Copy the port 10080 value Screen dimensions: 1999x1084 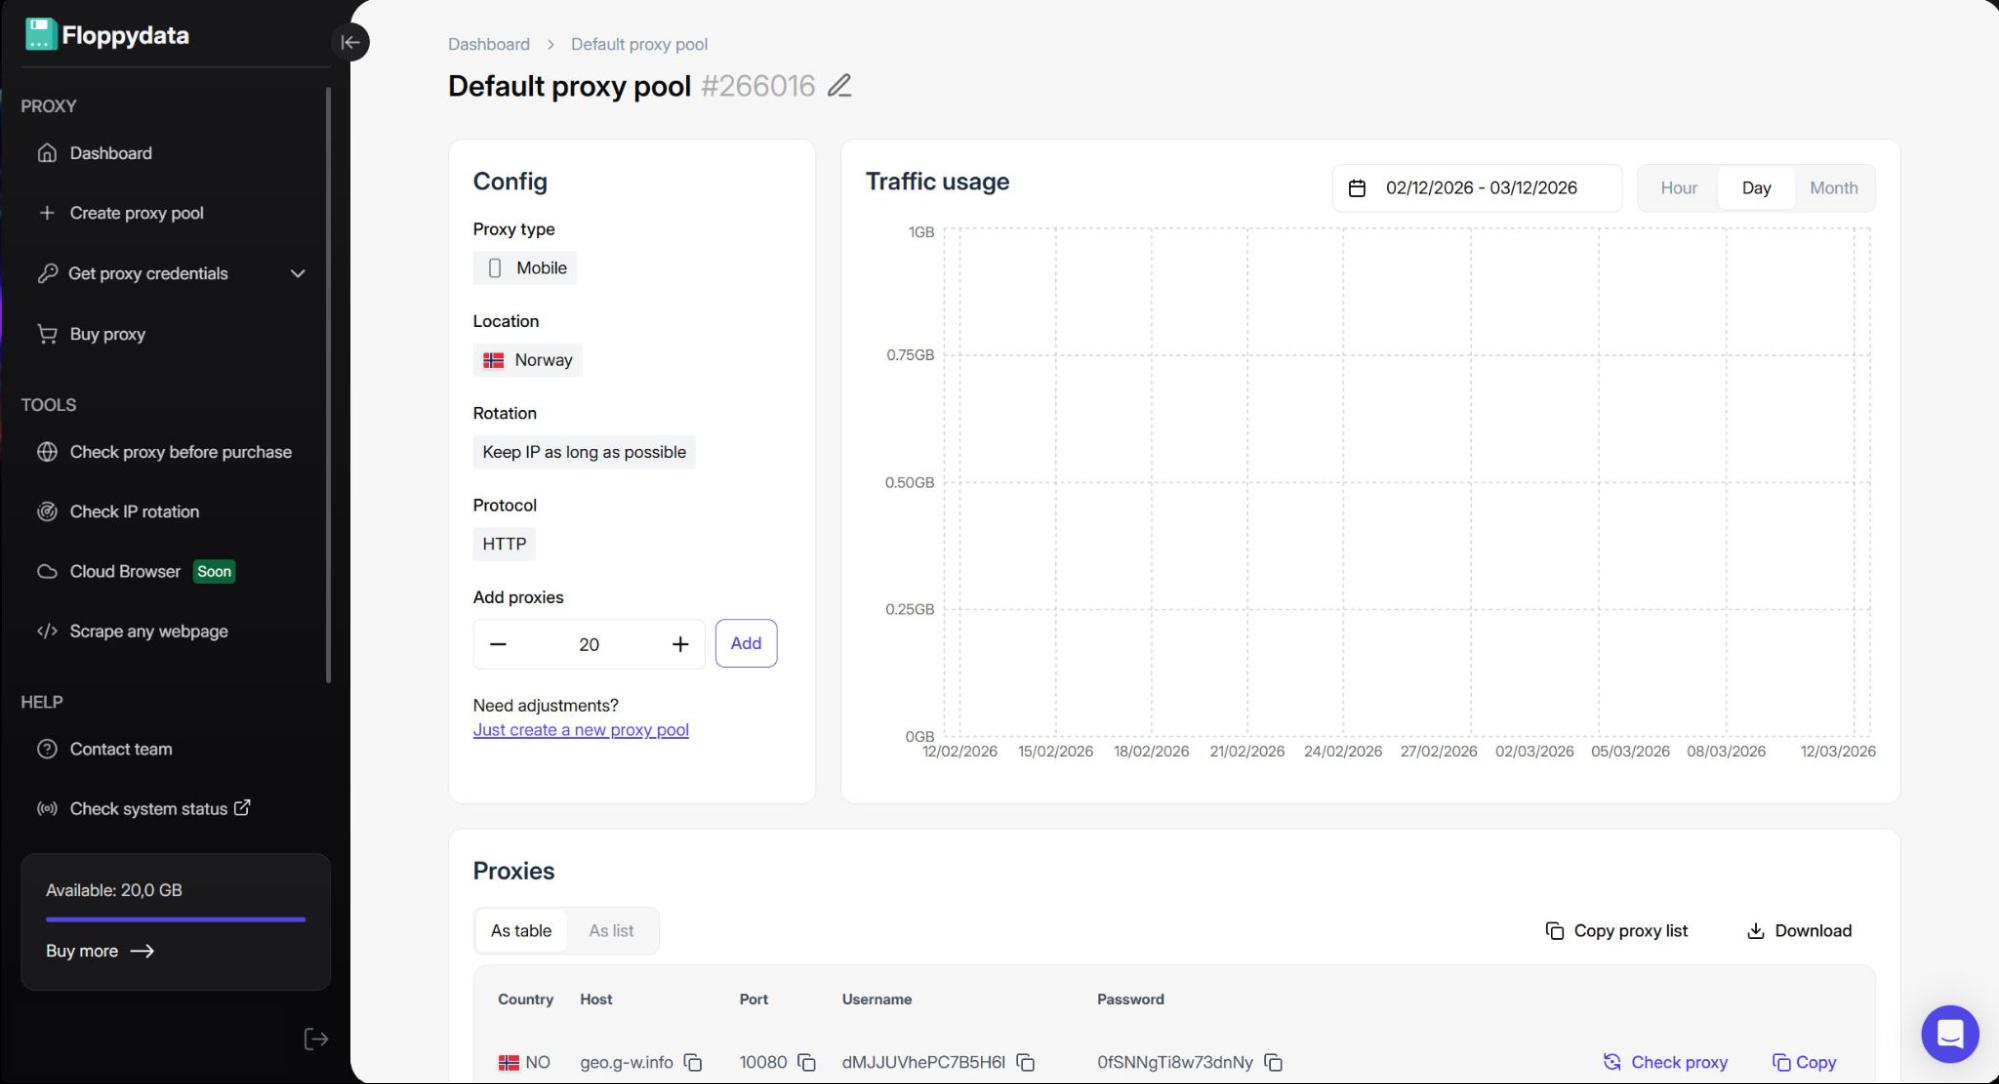point(807,1062)
